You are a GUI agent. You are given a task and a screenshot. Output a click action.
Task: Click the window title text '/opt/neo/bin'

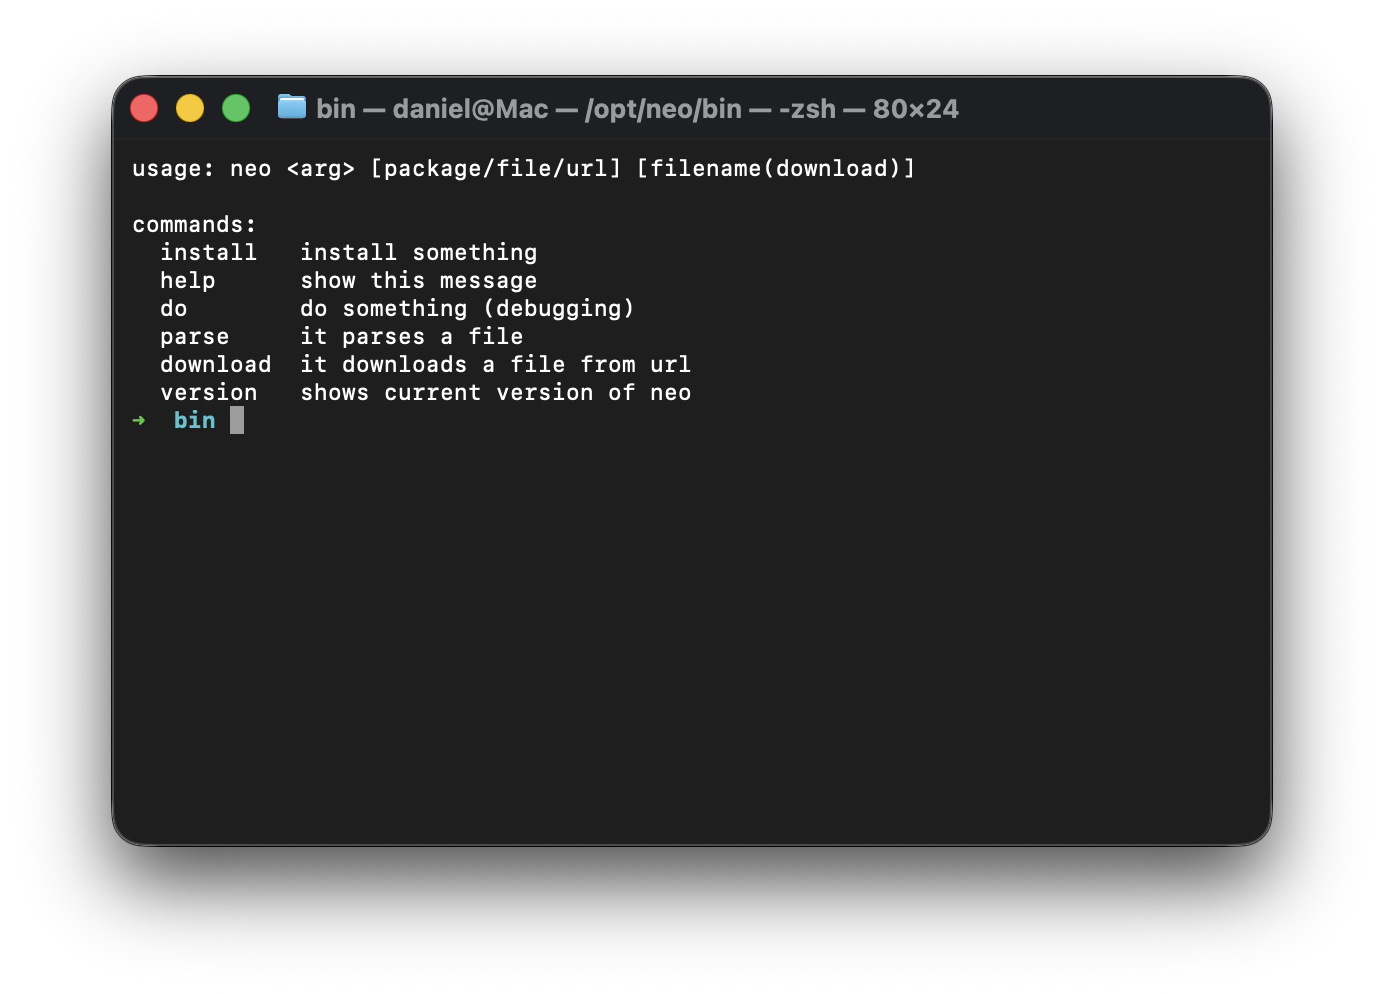coord(664,108)
